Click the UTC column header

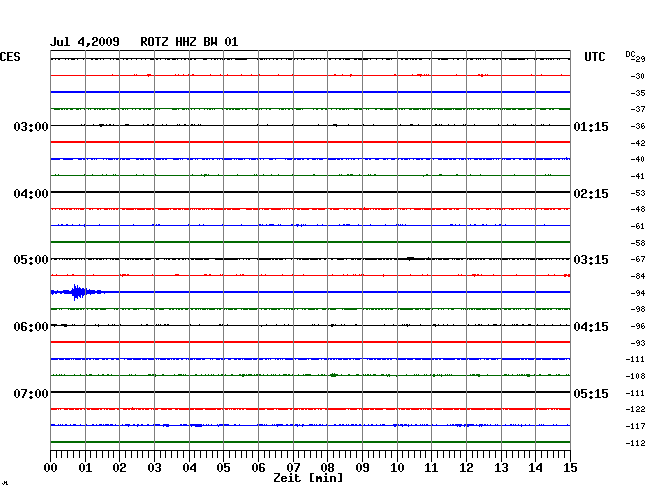pos(594,57)
